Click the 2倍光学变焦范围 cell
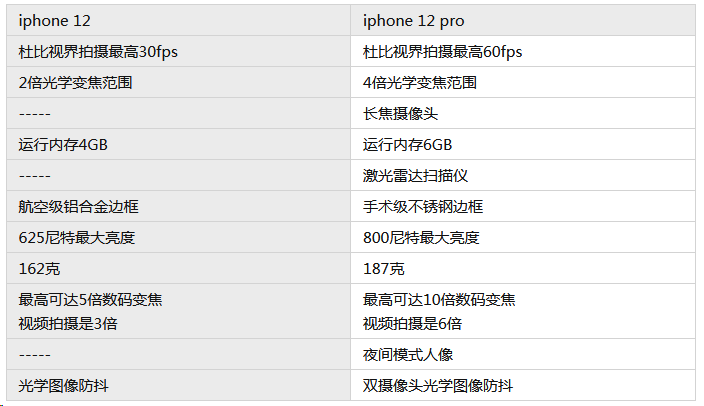 coord(178,83)
